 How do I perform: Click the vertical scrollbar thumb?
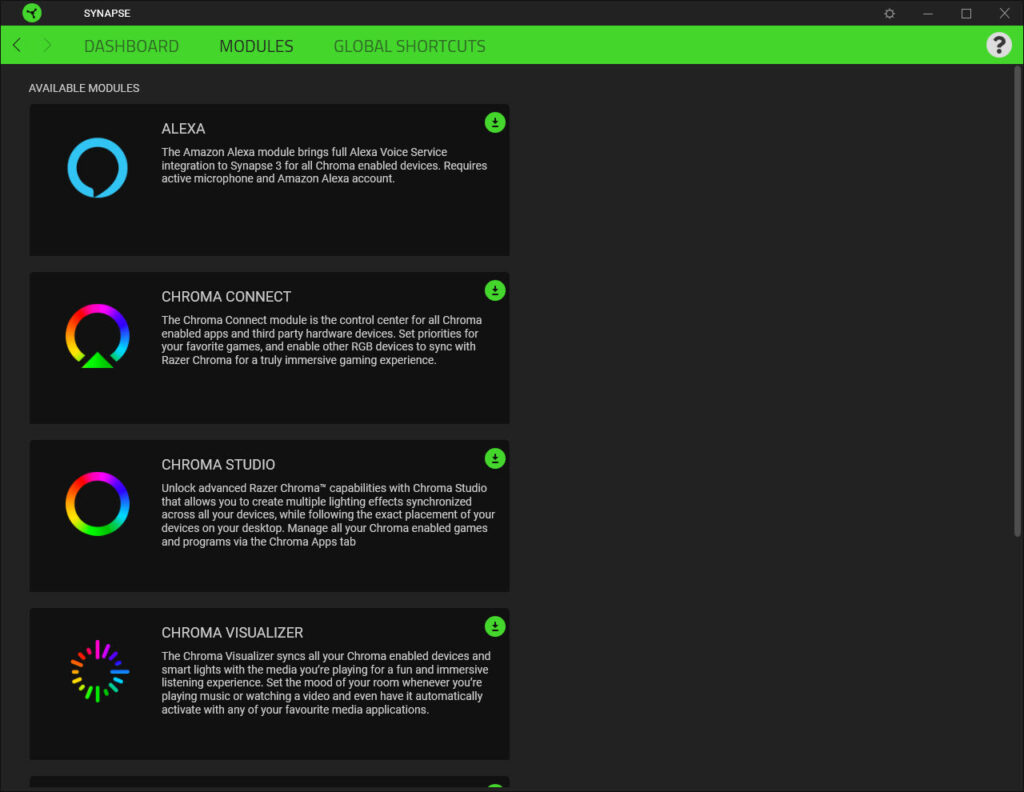click(1017, 301)
